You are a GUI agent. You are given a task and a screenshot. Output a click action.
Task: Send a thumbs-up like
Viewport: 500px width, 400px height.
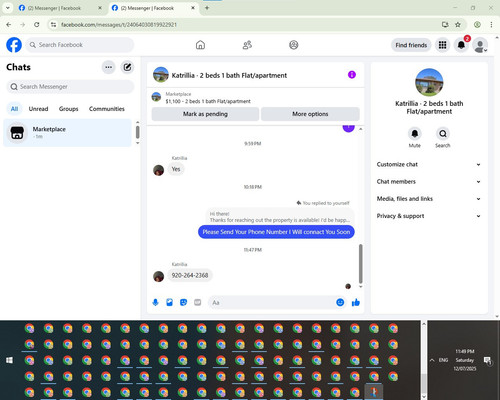click(356, 302)
